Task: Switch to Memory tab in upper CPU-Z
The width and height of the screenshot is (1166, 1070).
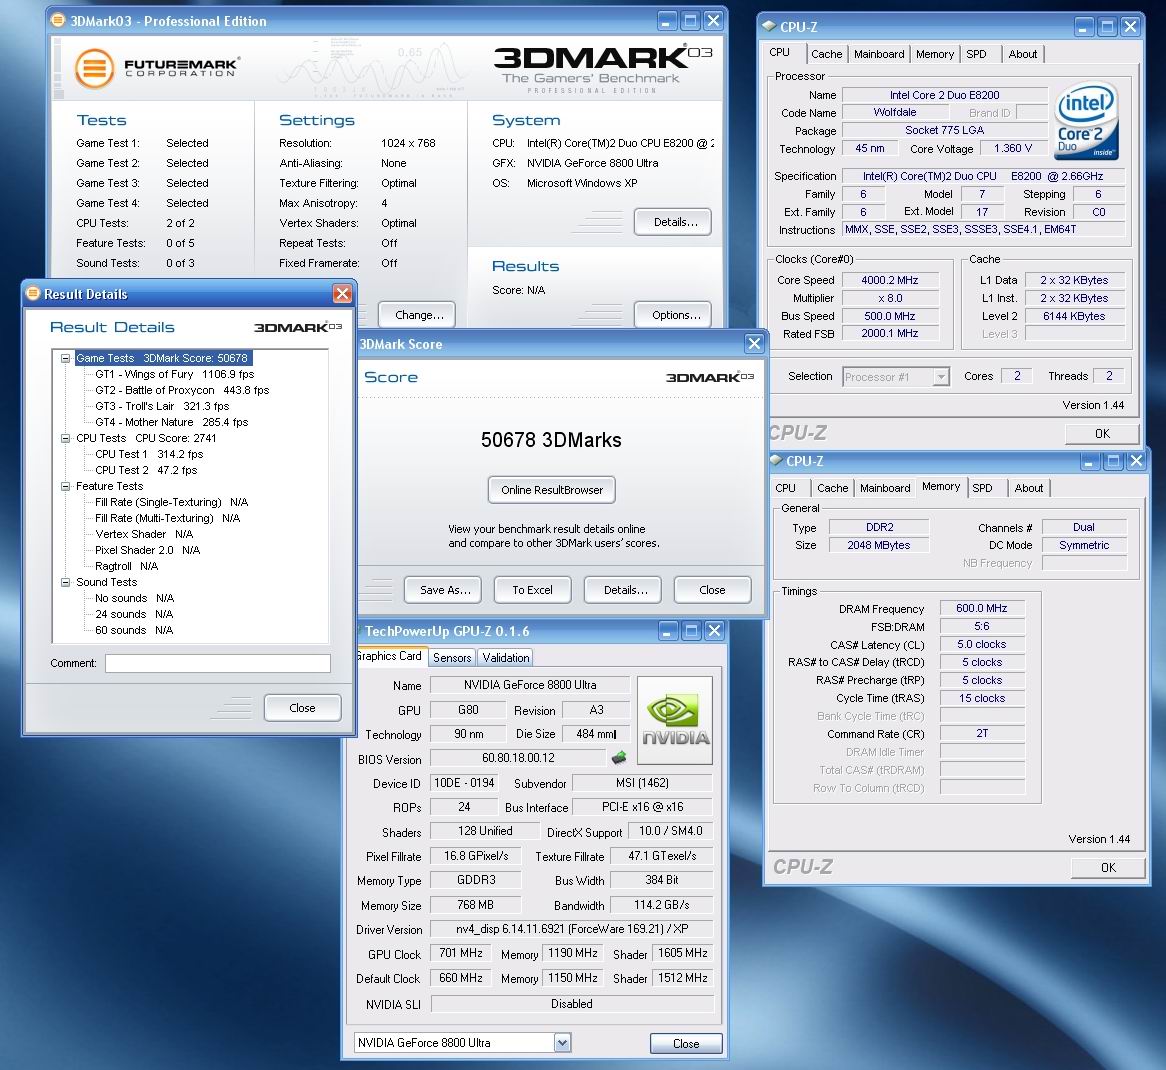Action: pyautogui.click(x=935, y=54)
